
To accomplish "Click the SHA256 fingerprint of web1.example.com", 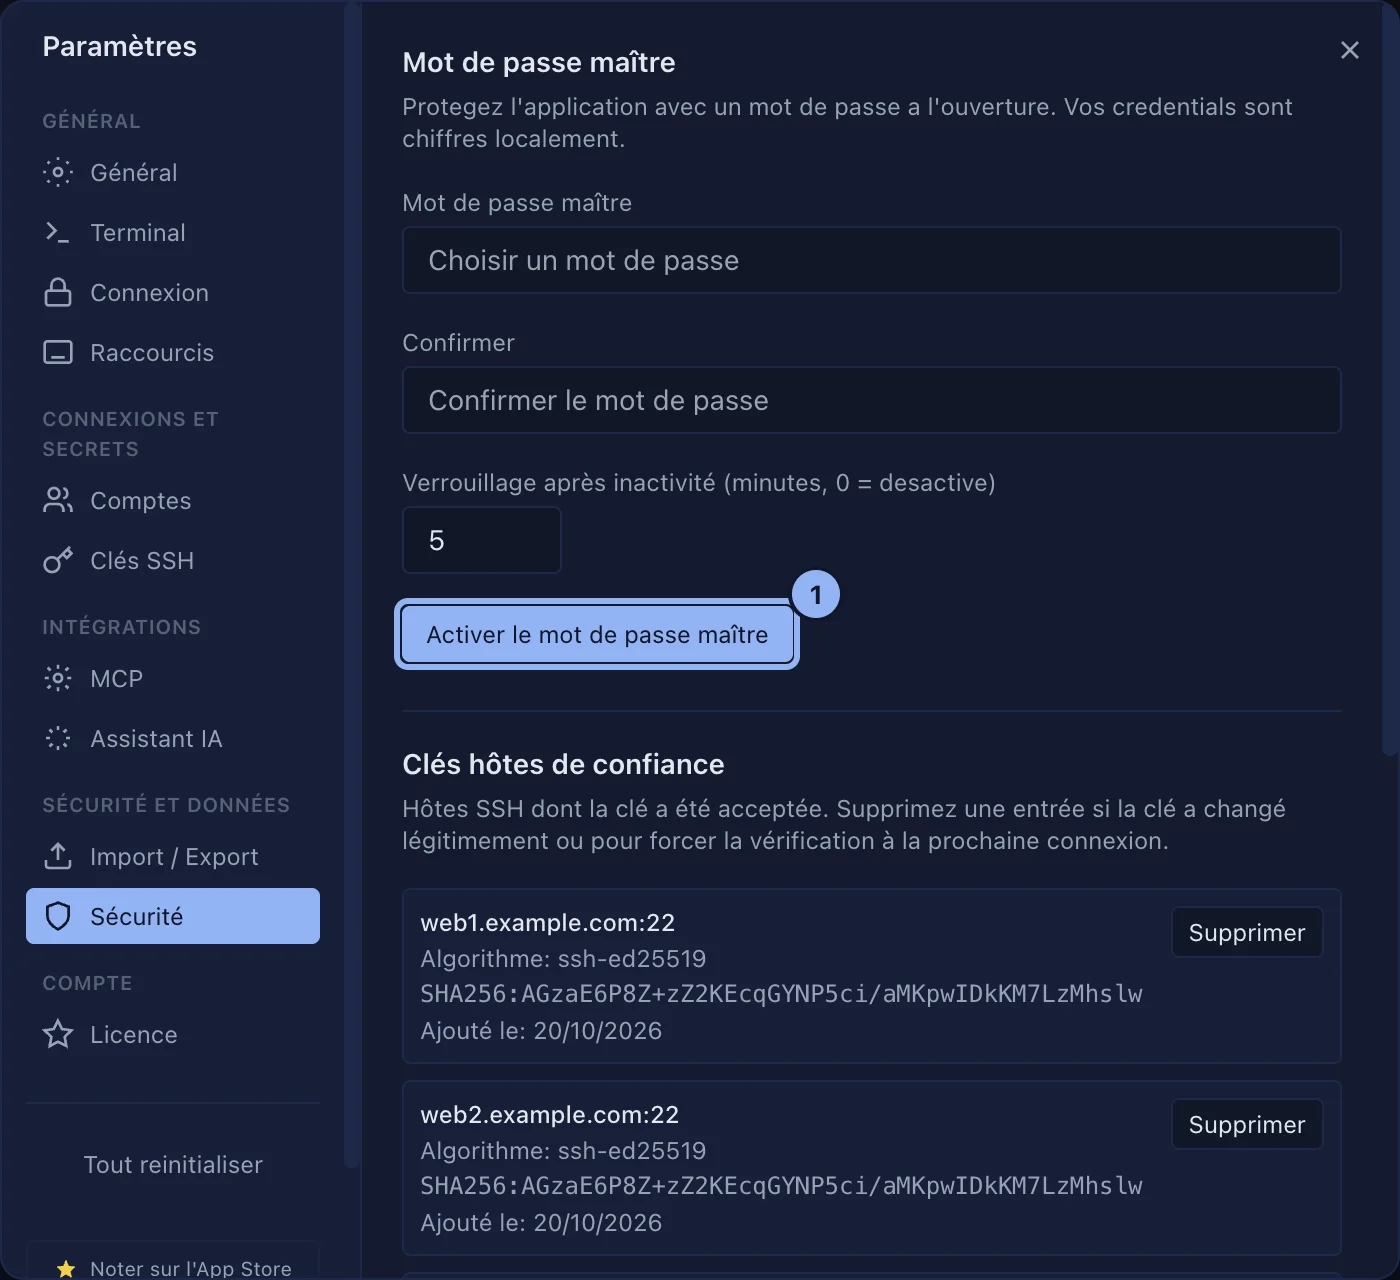I will [x=781, y=994].
